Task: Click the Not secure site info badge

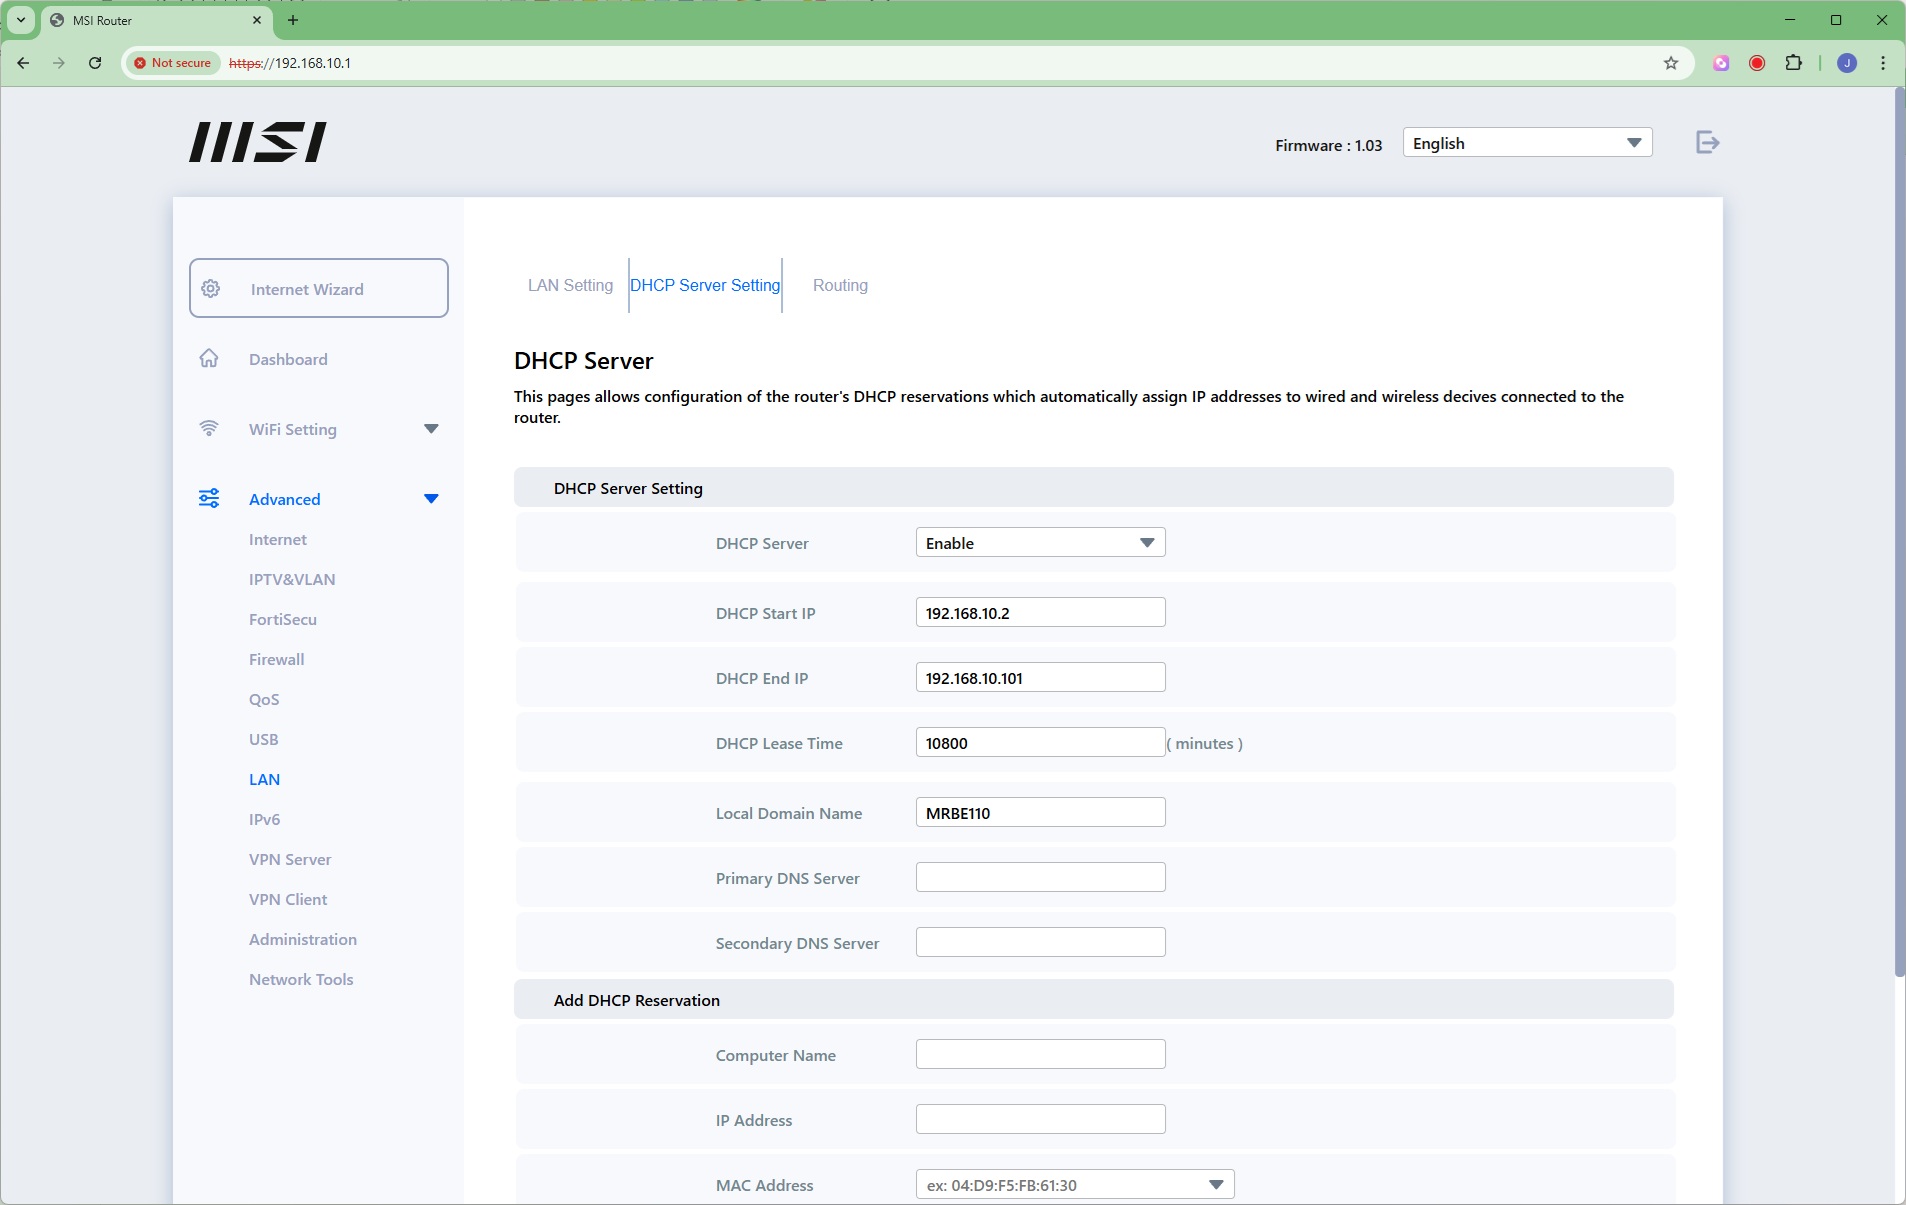Action: pyautogui.click(x=173, y=63)
